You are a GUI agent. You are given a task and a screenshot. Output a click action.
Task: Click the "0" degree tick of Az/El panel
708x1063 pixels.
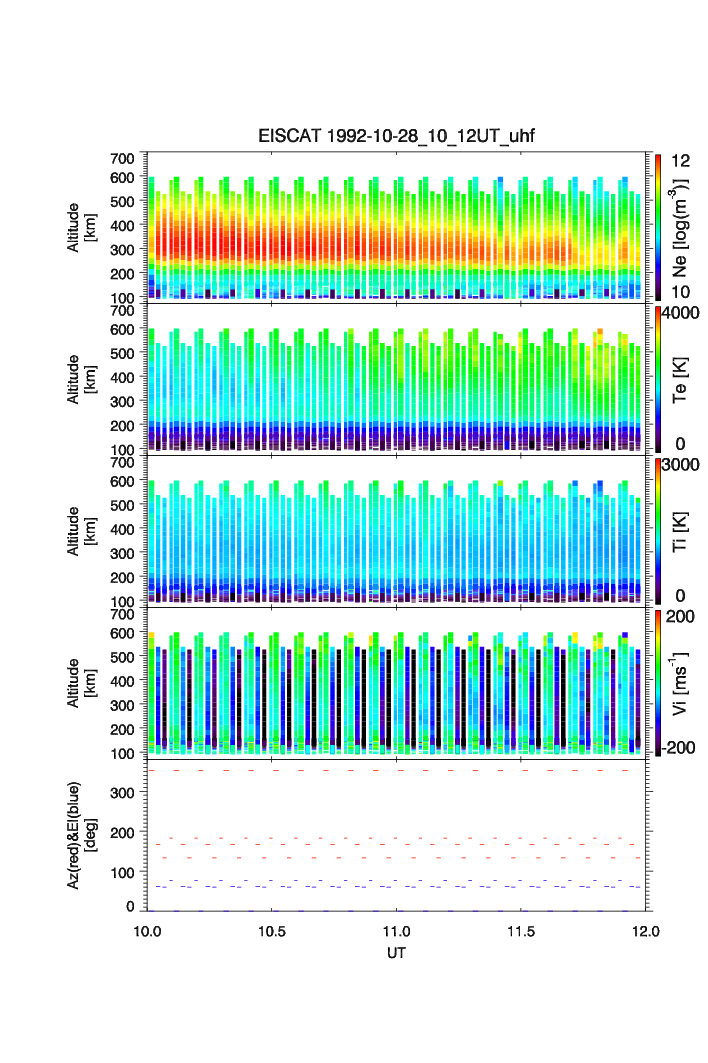click(x=130, y=906)
